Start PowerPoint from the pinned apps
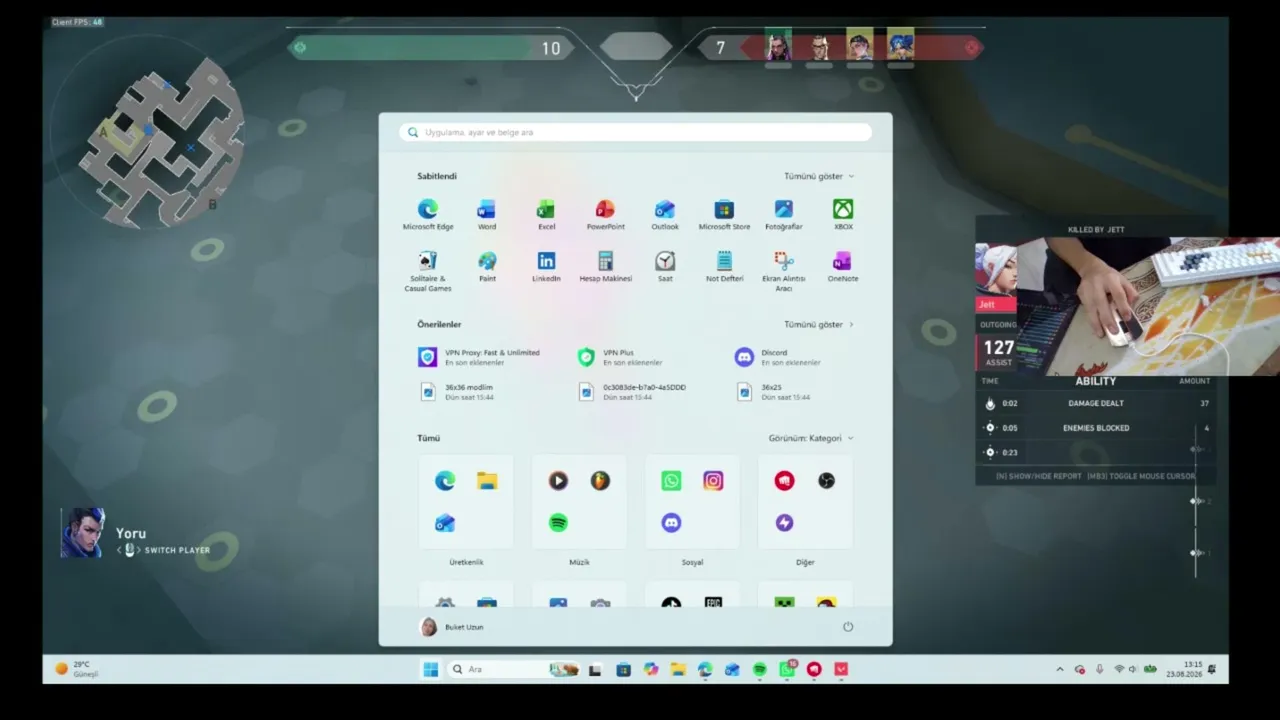Screen dimensions: 1280x720 pyautogui.click(x=605, y=214)
